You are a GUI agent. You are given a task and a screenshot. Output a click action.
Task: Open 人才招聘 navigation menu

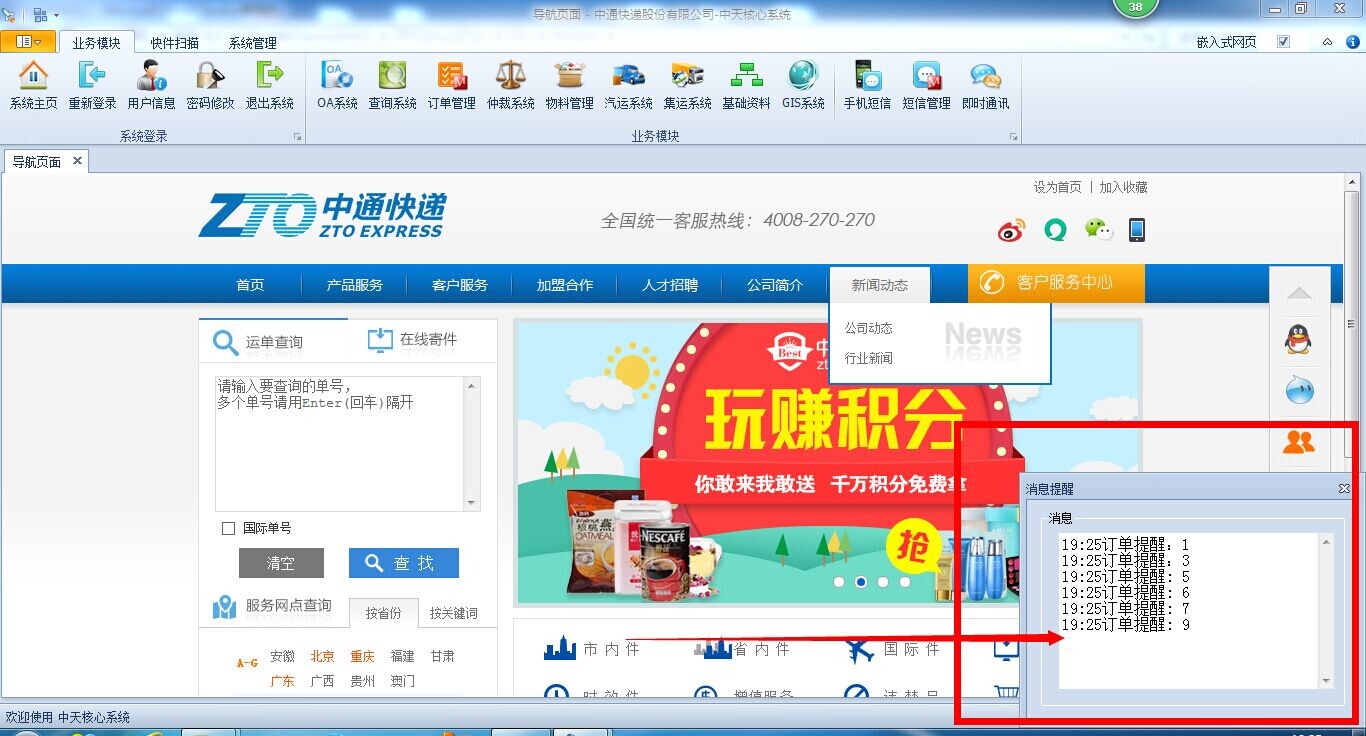click(669, 285)
